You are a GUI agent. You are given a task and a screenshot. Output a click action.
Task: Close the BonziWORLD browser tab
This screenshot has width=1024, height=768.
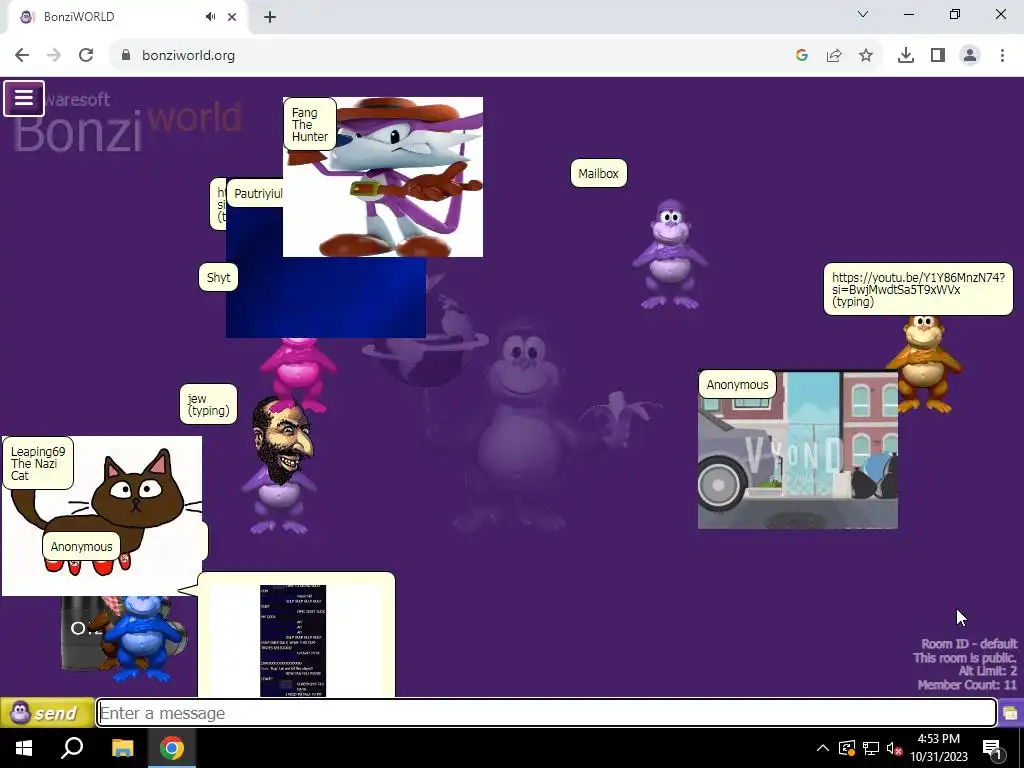click(x=232, y=17)
